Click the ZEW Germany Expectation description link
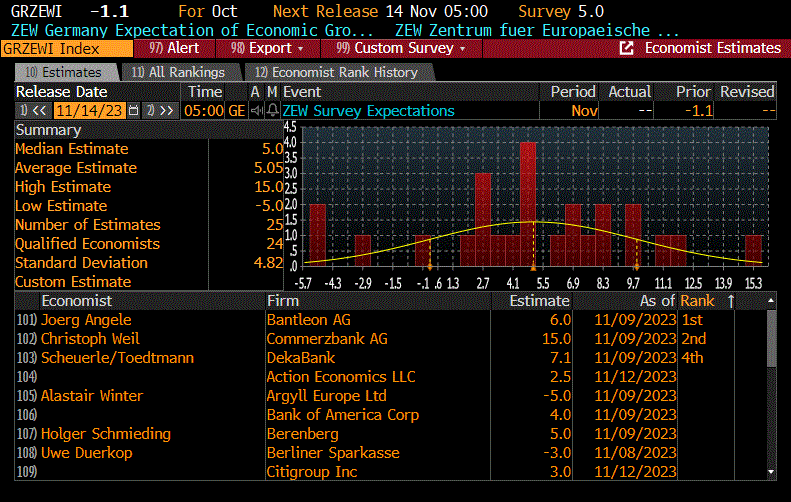The image size is (791, 502). pyautogui.click(x=192, y=30)
